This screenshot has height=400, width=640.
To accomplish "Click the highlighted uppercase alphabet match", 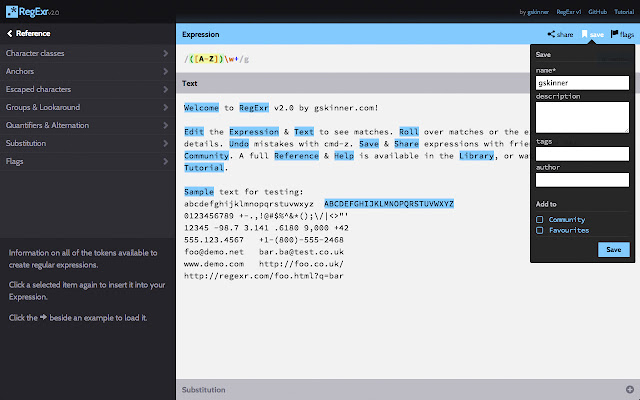I will point(389,204).
